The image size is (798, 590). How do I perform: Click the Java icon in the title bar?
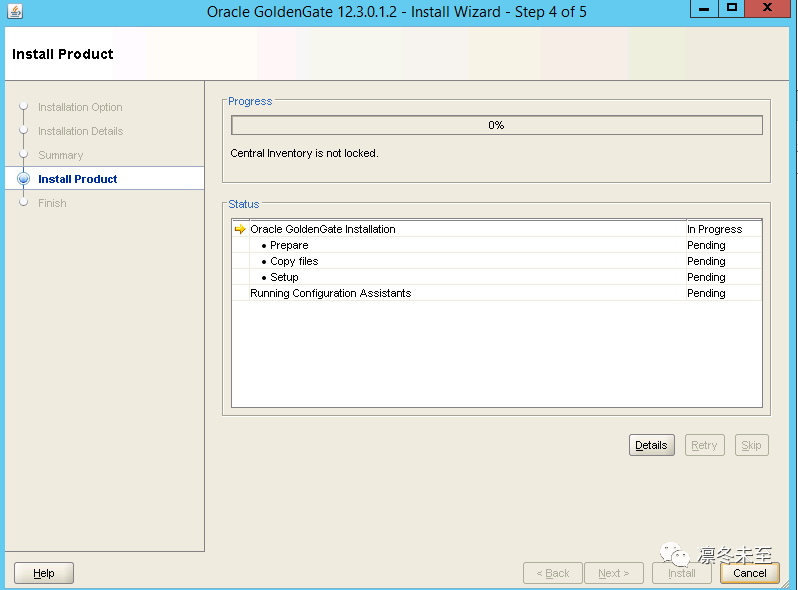15,11
